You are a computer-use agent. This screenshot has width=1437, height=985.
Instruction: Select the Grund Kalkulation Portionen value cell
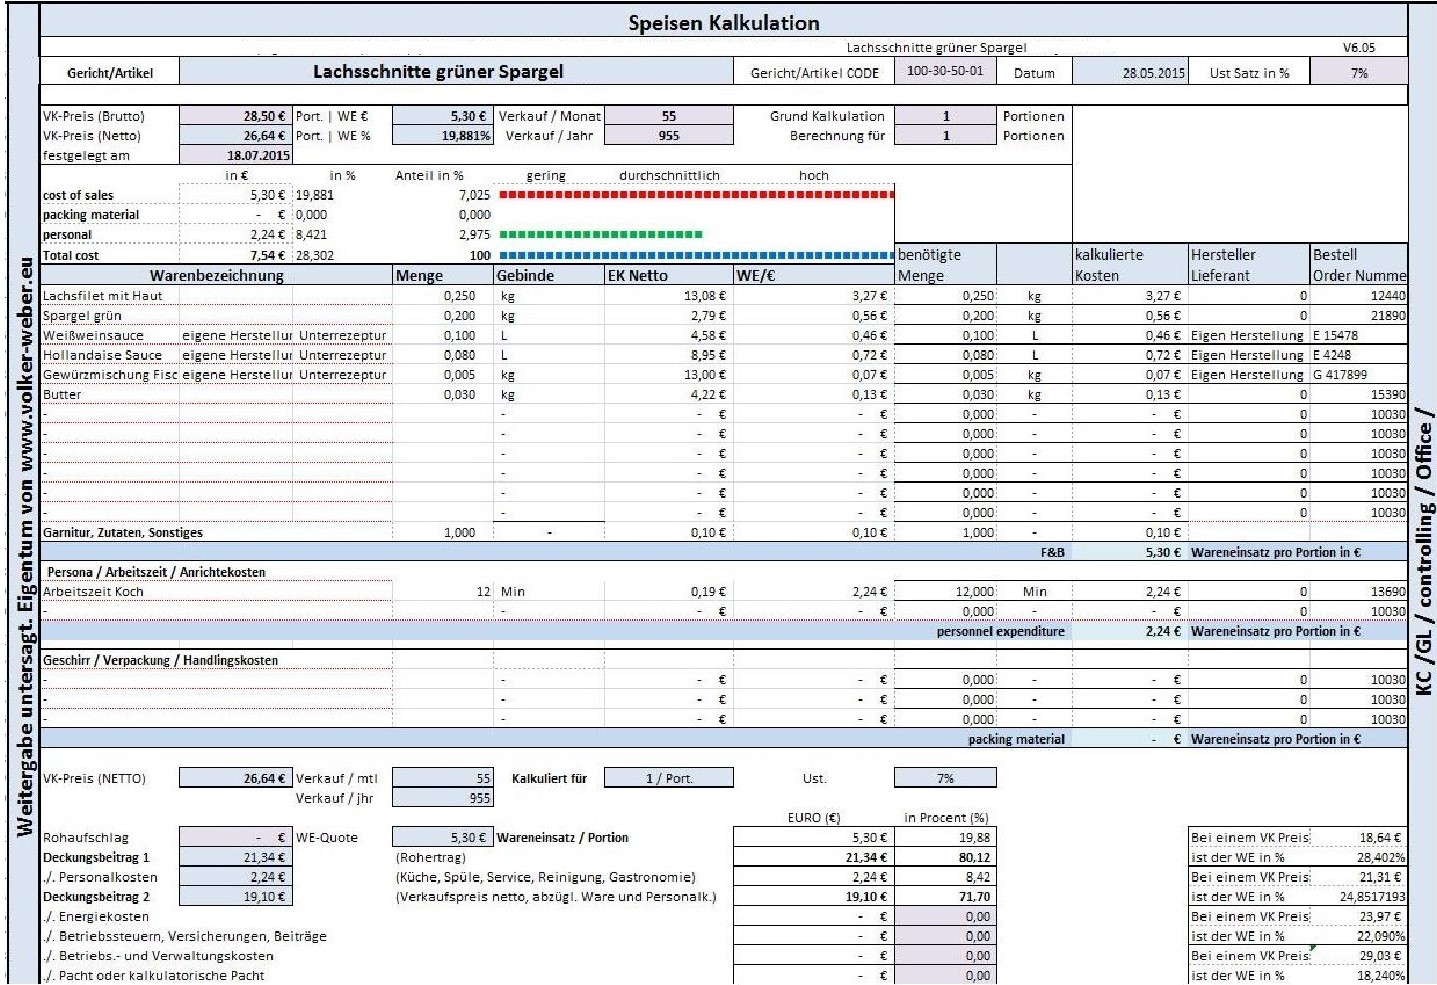pos(945,116)
